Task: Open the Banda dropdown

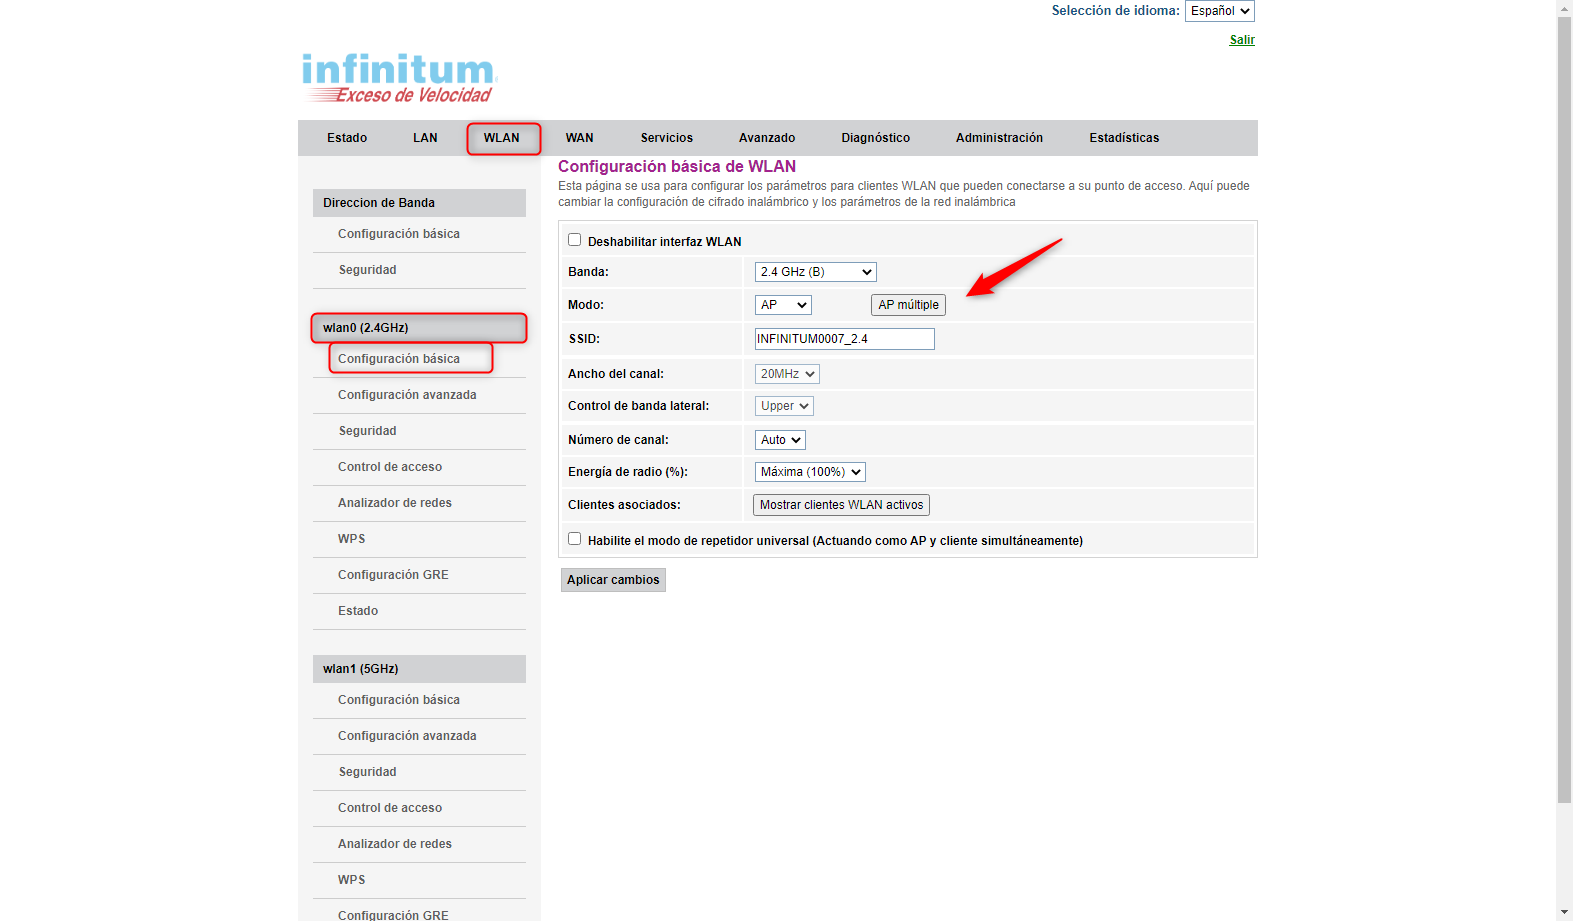Action: pos(815,272)
